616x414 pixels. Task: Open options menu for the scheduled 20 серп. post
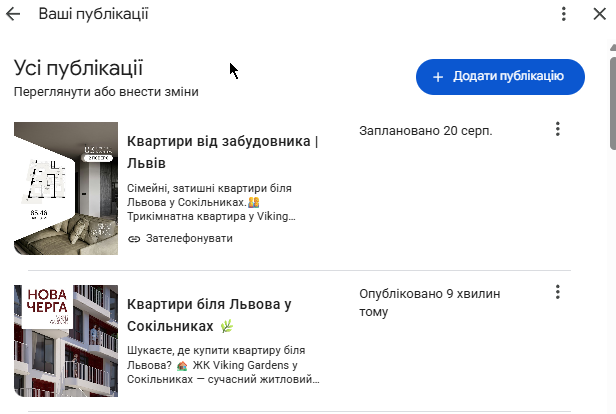tap(557, 129)
